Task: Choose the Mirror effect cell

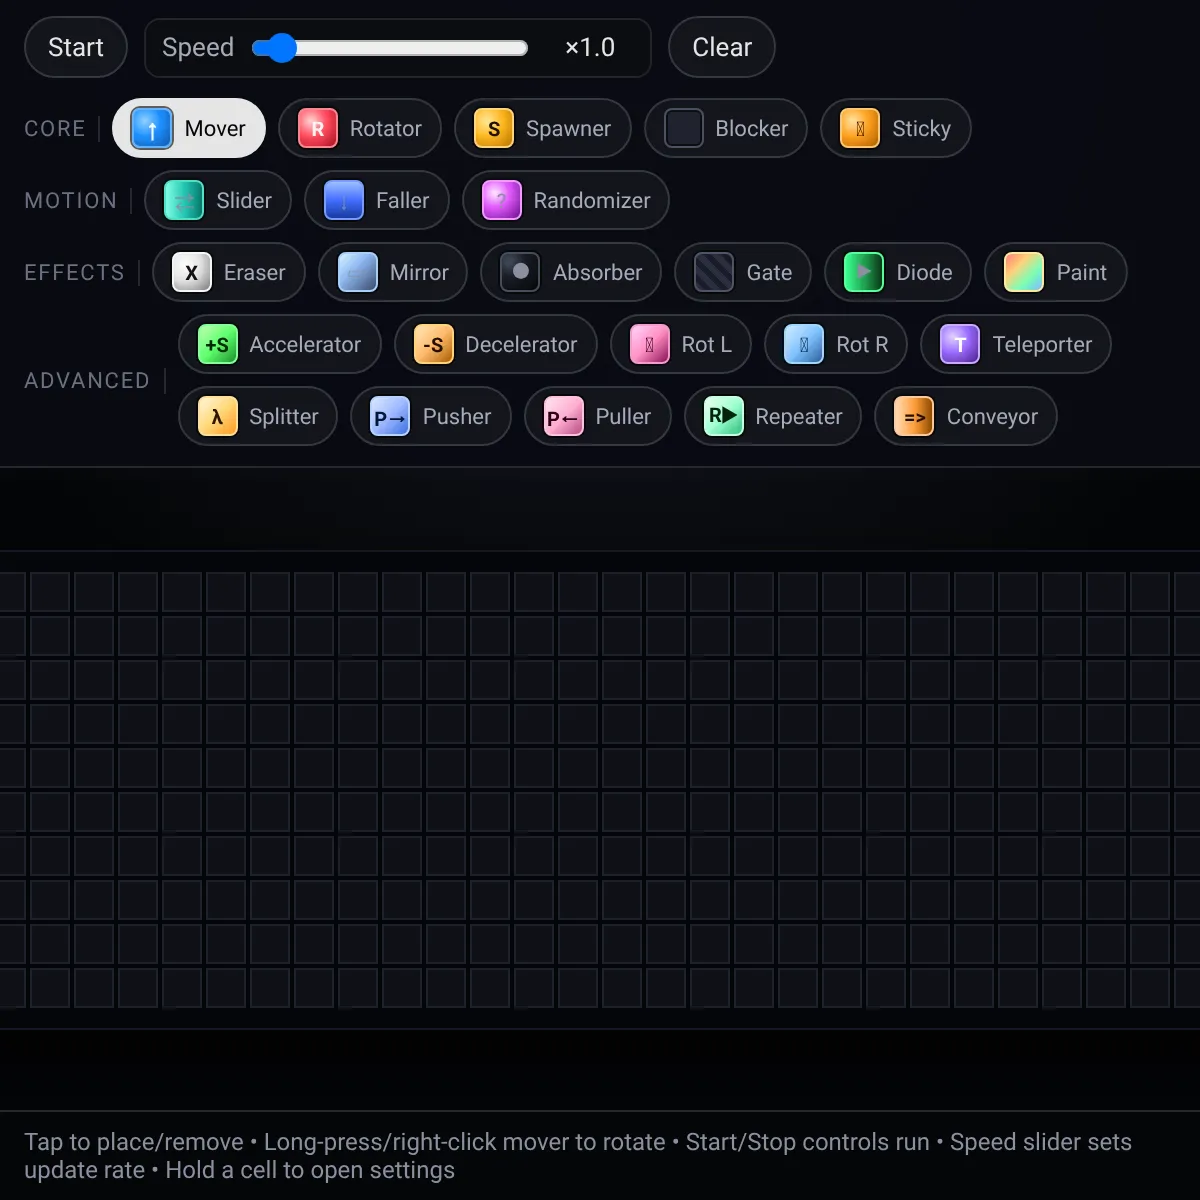Action: (x=393, y=272)
